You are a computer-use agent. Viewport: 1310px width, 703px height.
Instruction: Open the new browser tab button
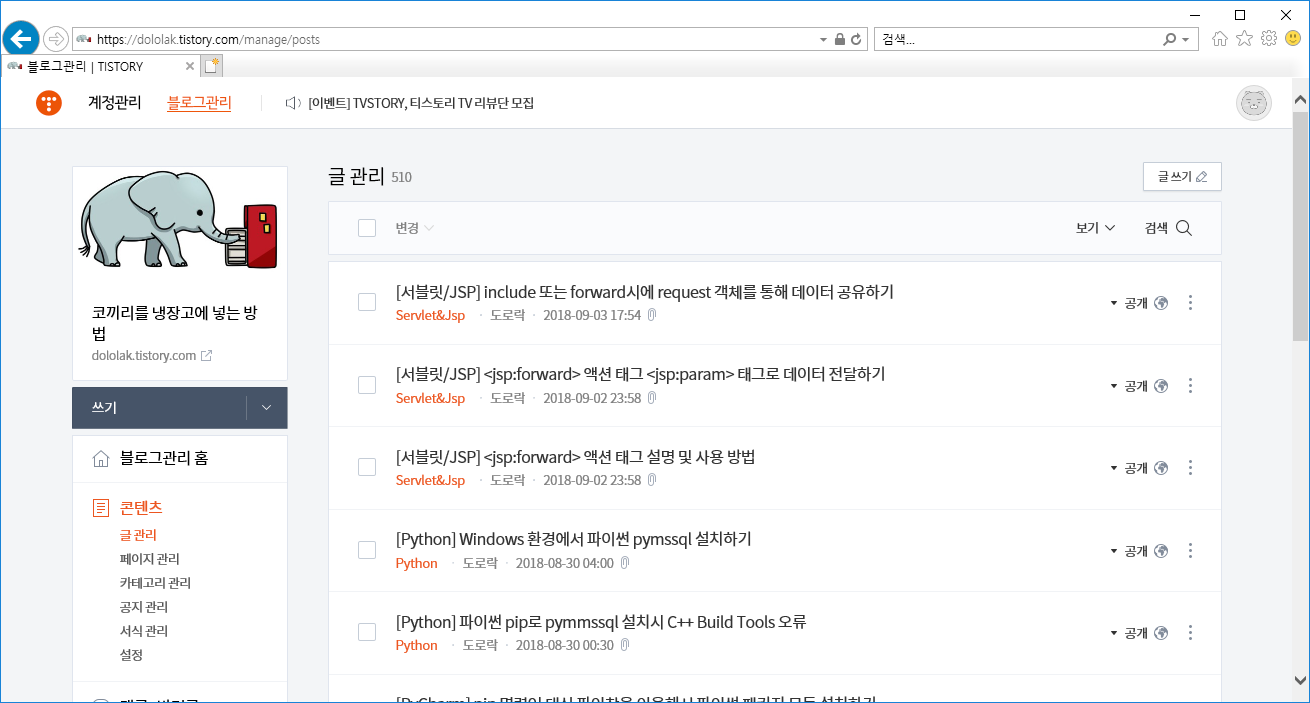212,66
